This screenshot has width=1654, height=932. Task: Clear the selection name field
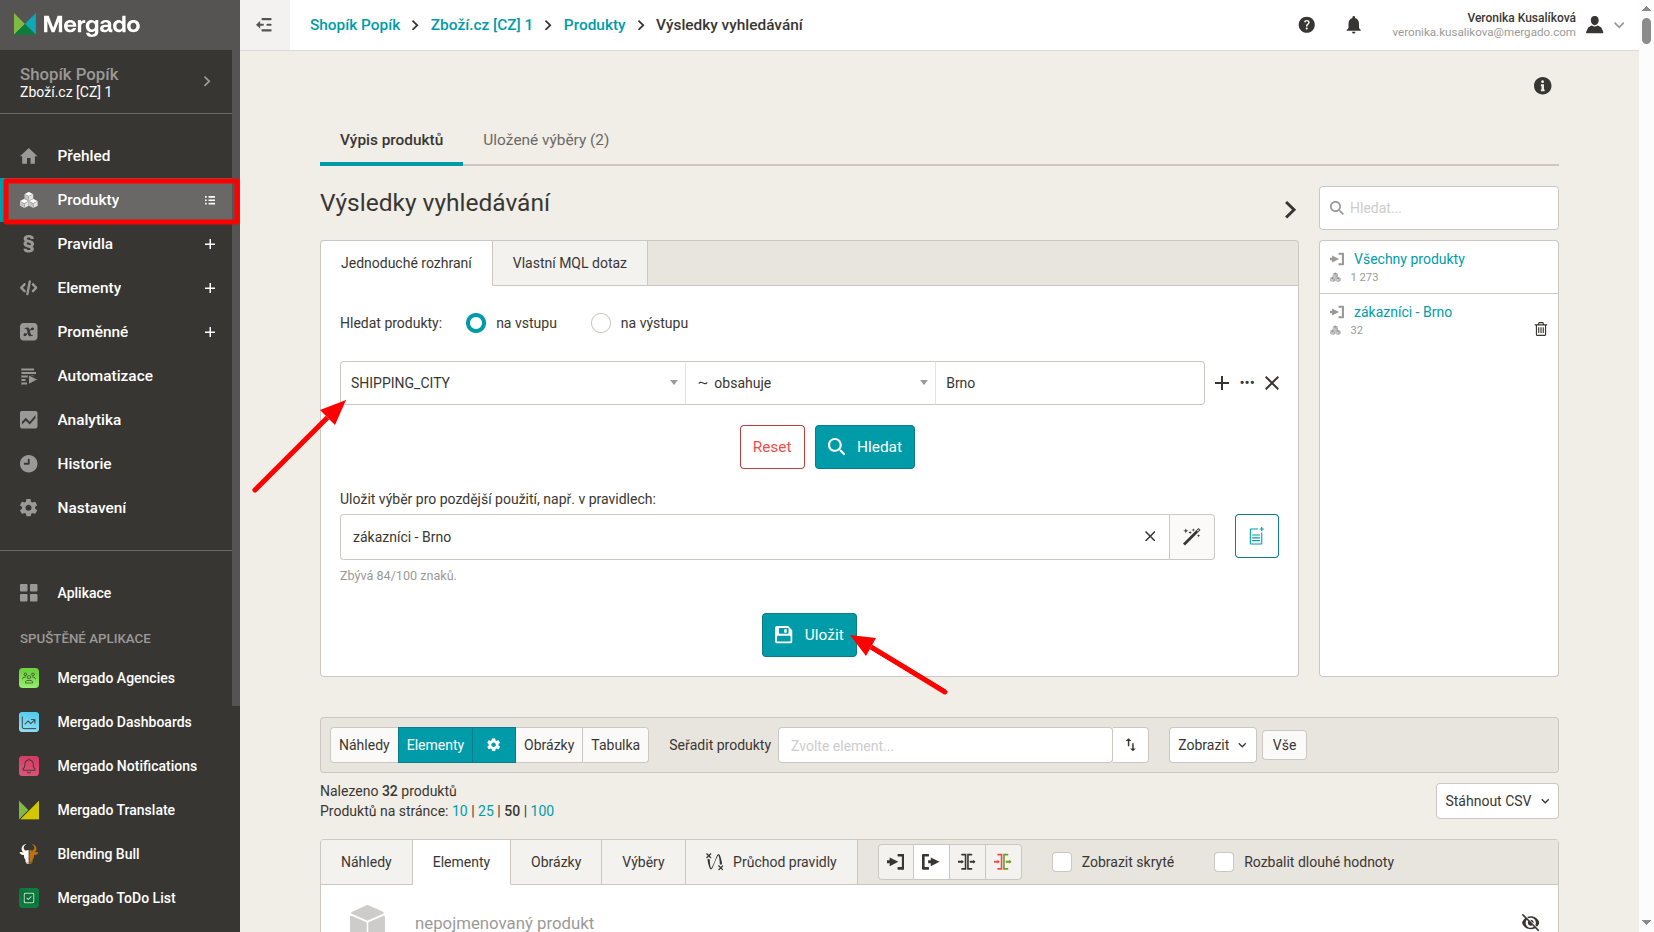coord(1150,537)
